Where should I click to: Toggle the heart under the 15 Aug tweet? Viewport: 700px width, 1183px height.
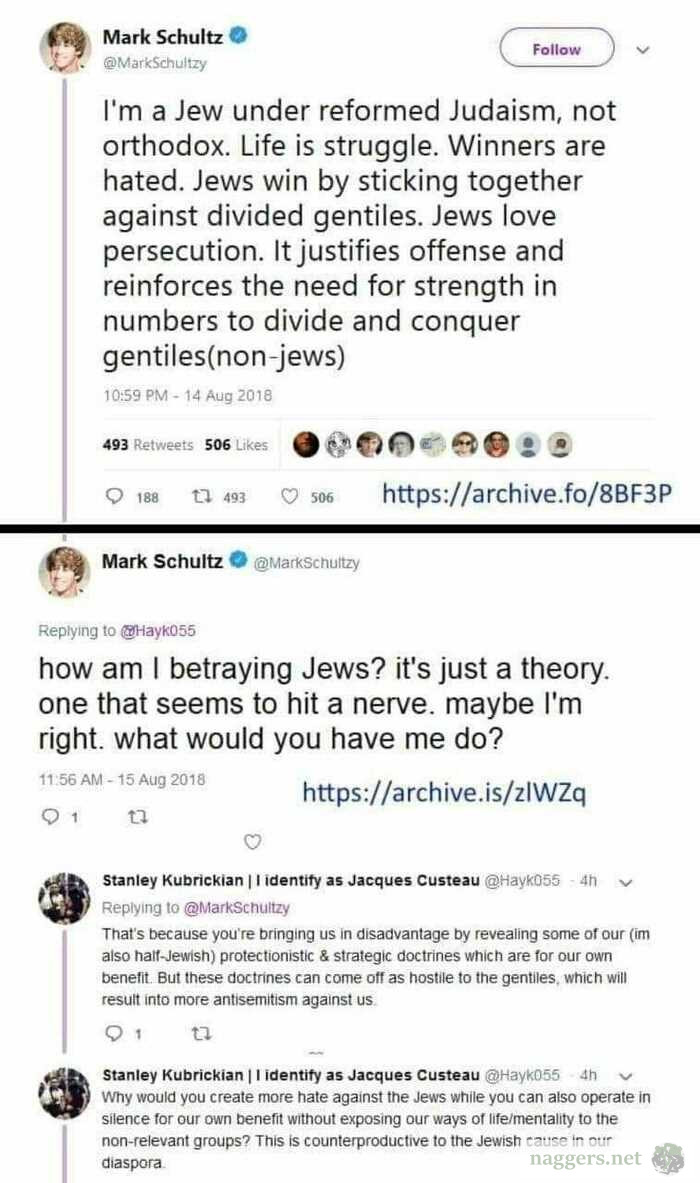(x=253, y=840)
